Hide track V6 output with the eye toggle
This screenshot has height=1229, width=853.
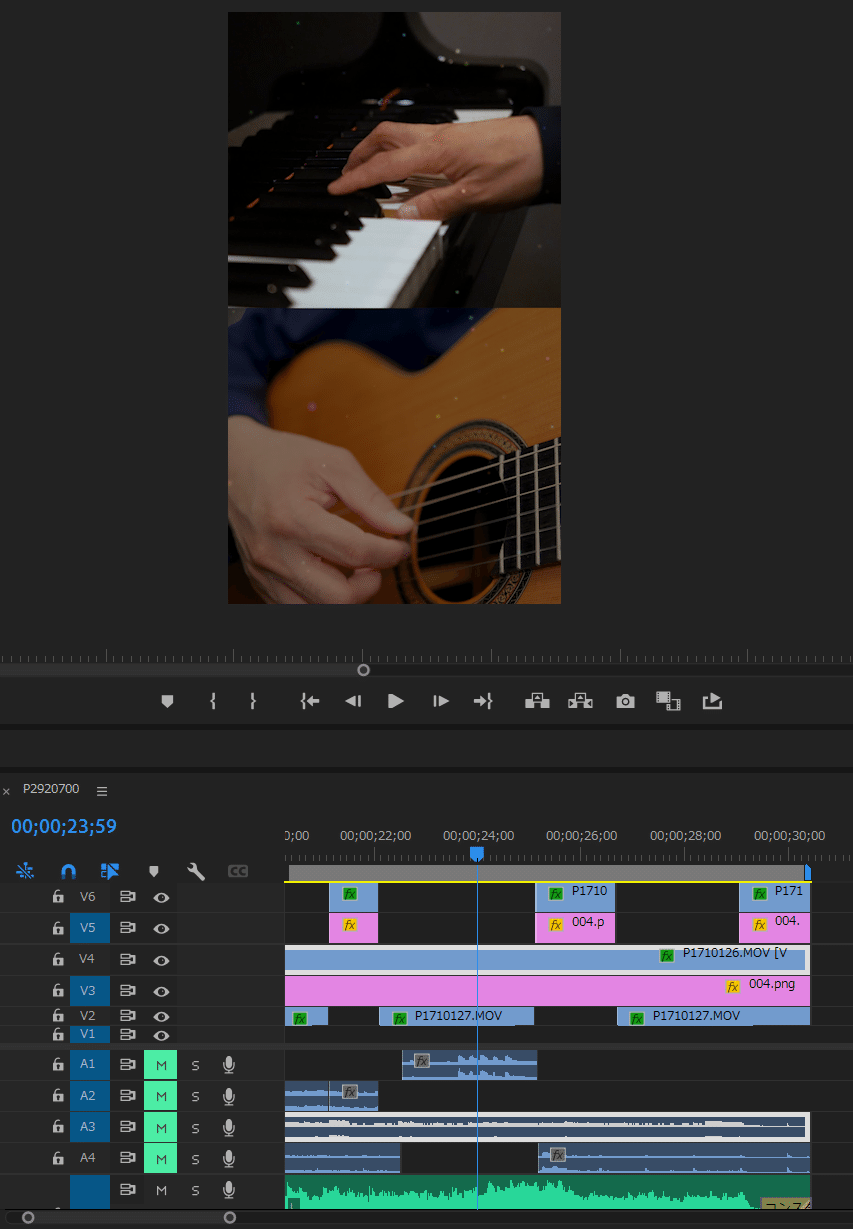click(160, 896)
